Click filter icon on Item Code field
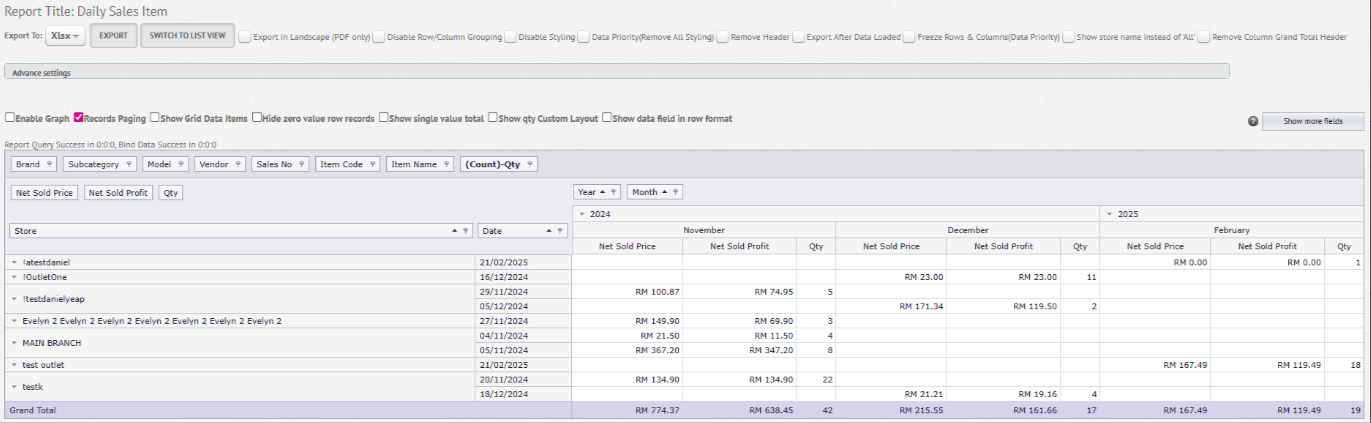 coord(373,165)
